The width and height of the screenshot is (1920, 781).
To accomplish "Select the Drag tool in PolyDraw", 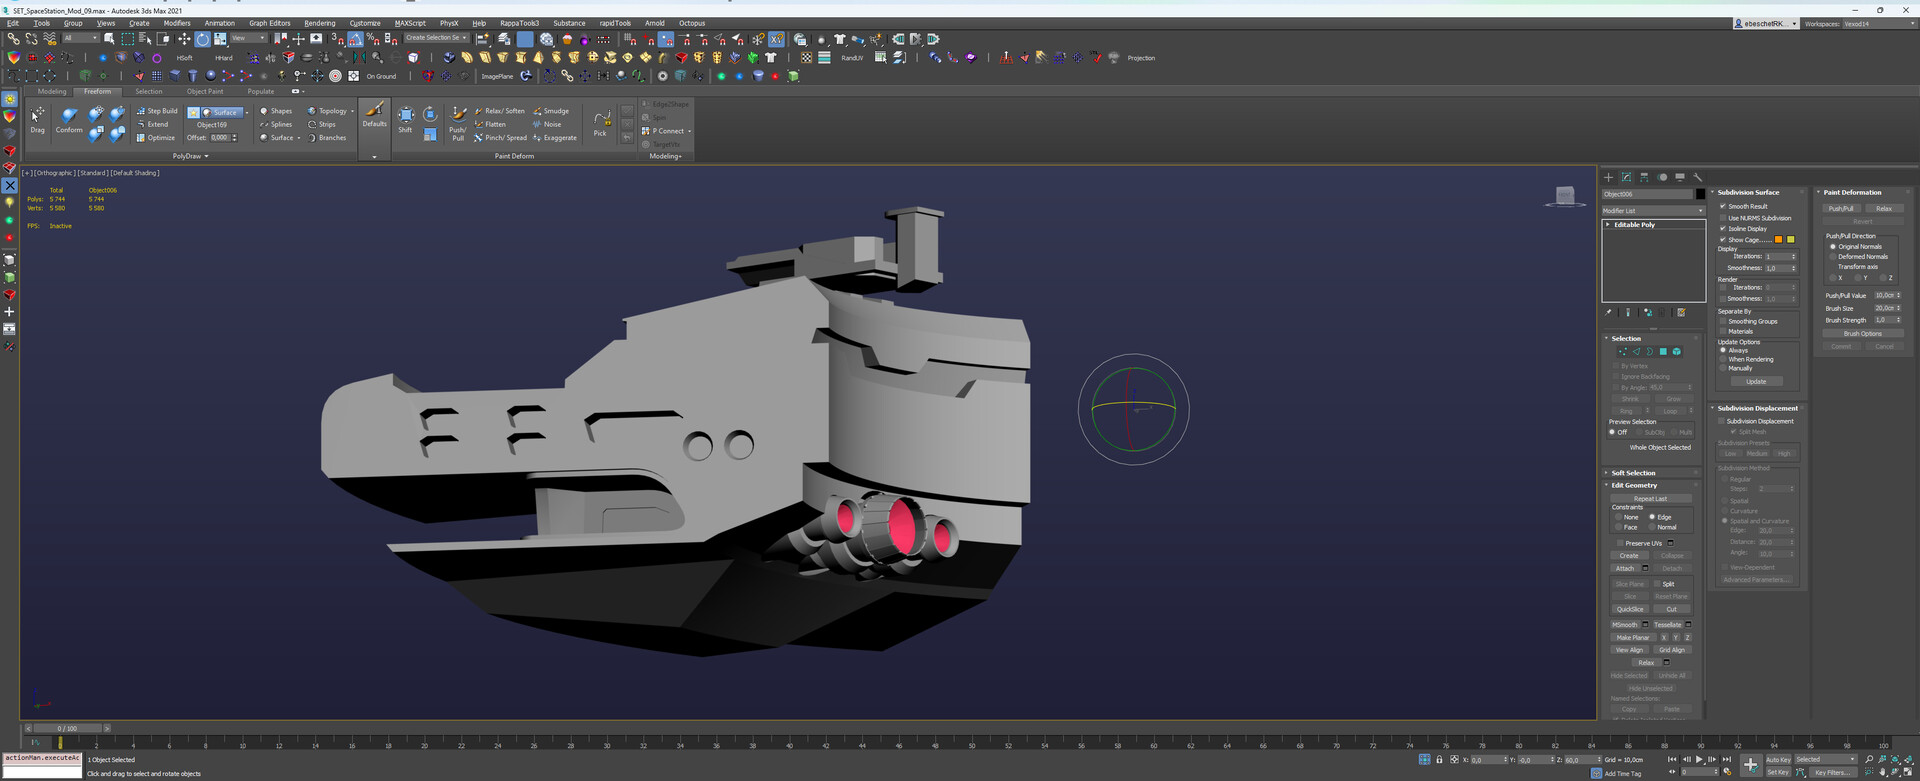I will [x=37, y=119].
